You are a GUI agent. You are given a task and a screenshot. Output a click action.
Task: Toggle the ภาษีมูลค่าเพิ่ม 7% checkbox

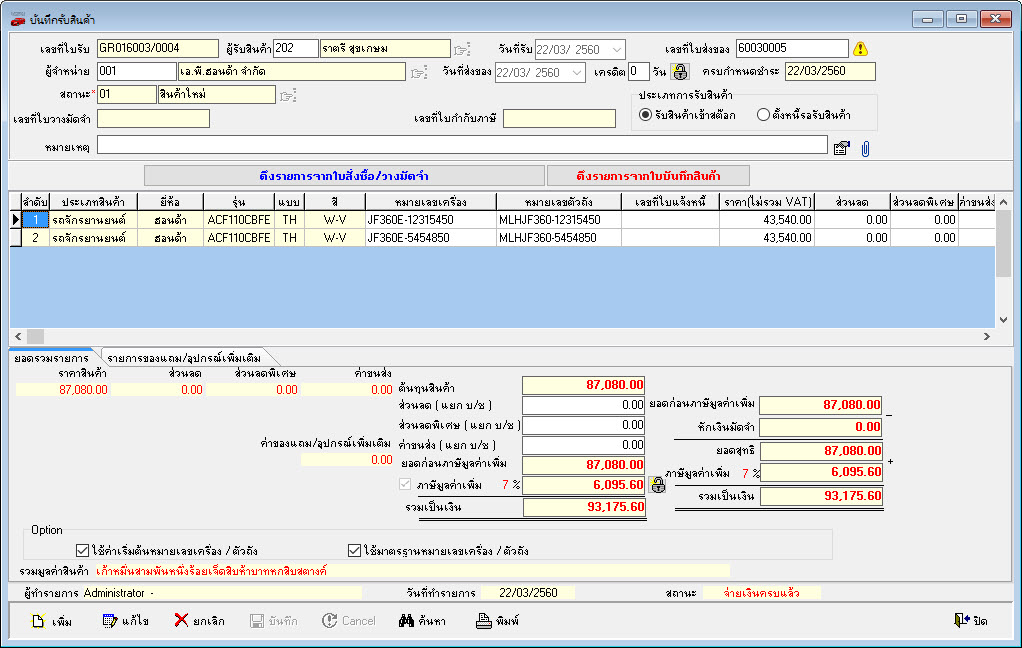tap(405, 484)
